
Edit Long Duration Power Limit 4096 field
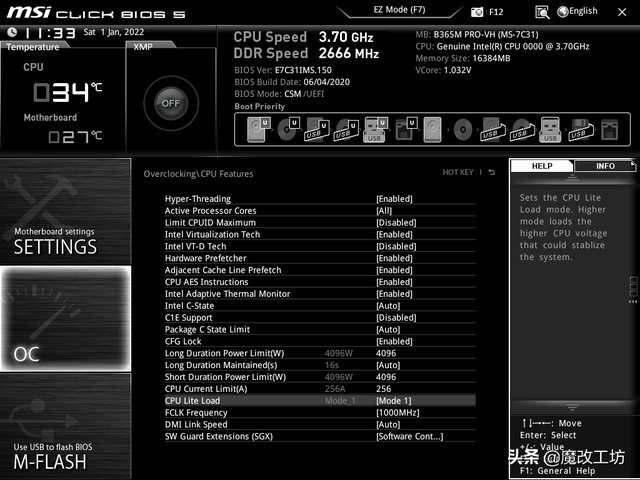386,353
